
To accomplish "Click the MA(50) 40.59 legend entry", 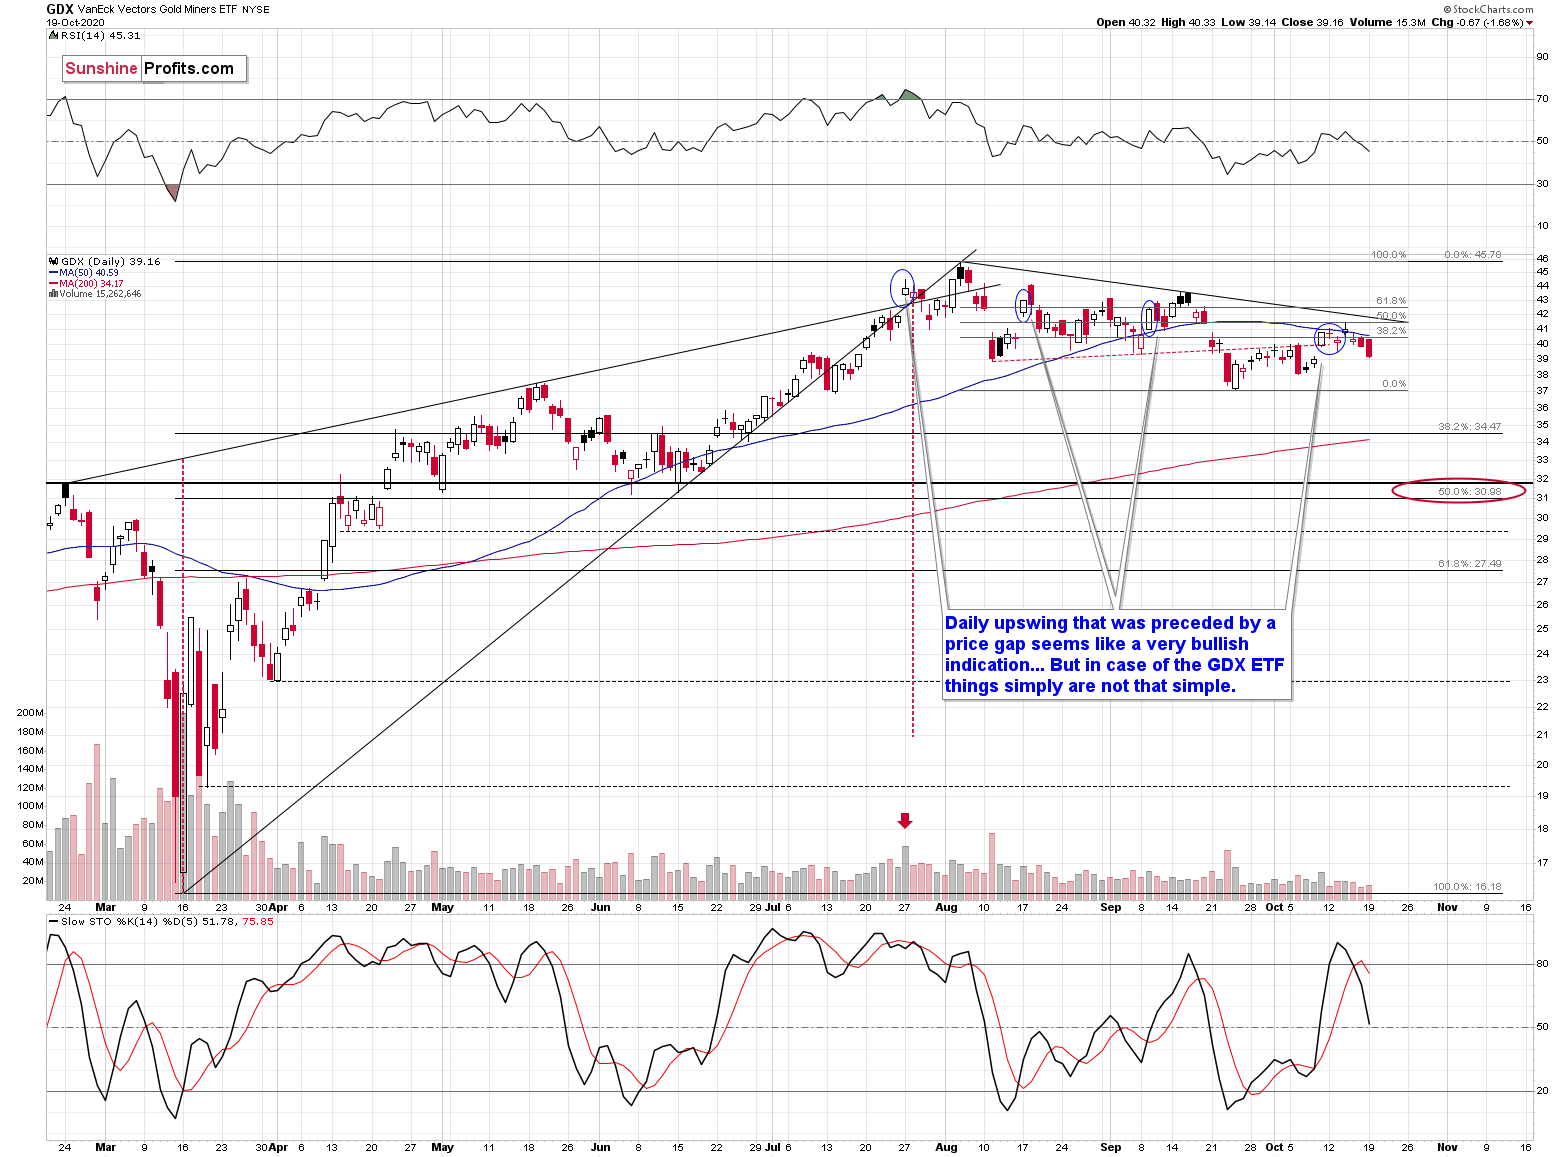I will tap(85, 272).
